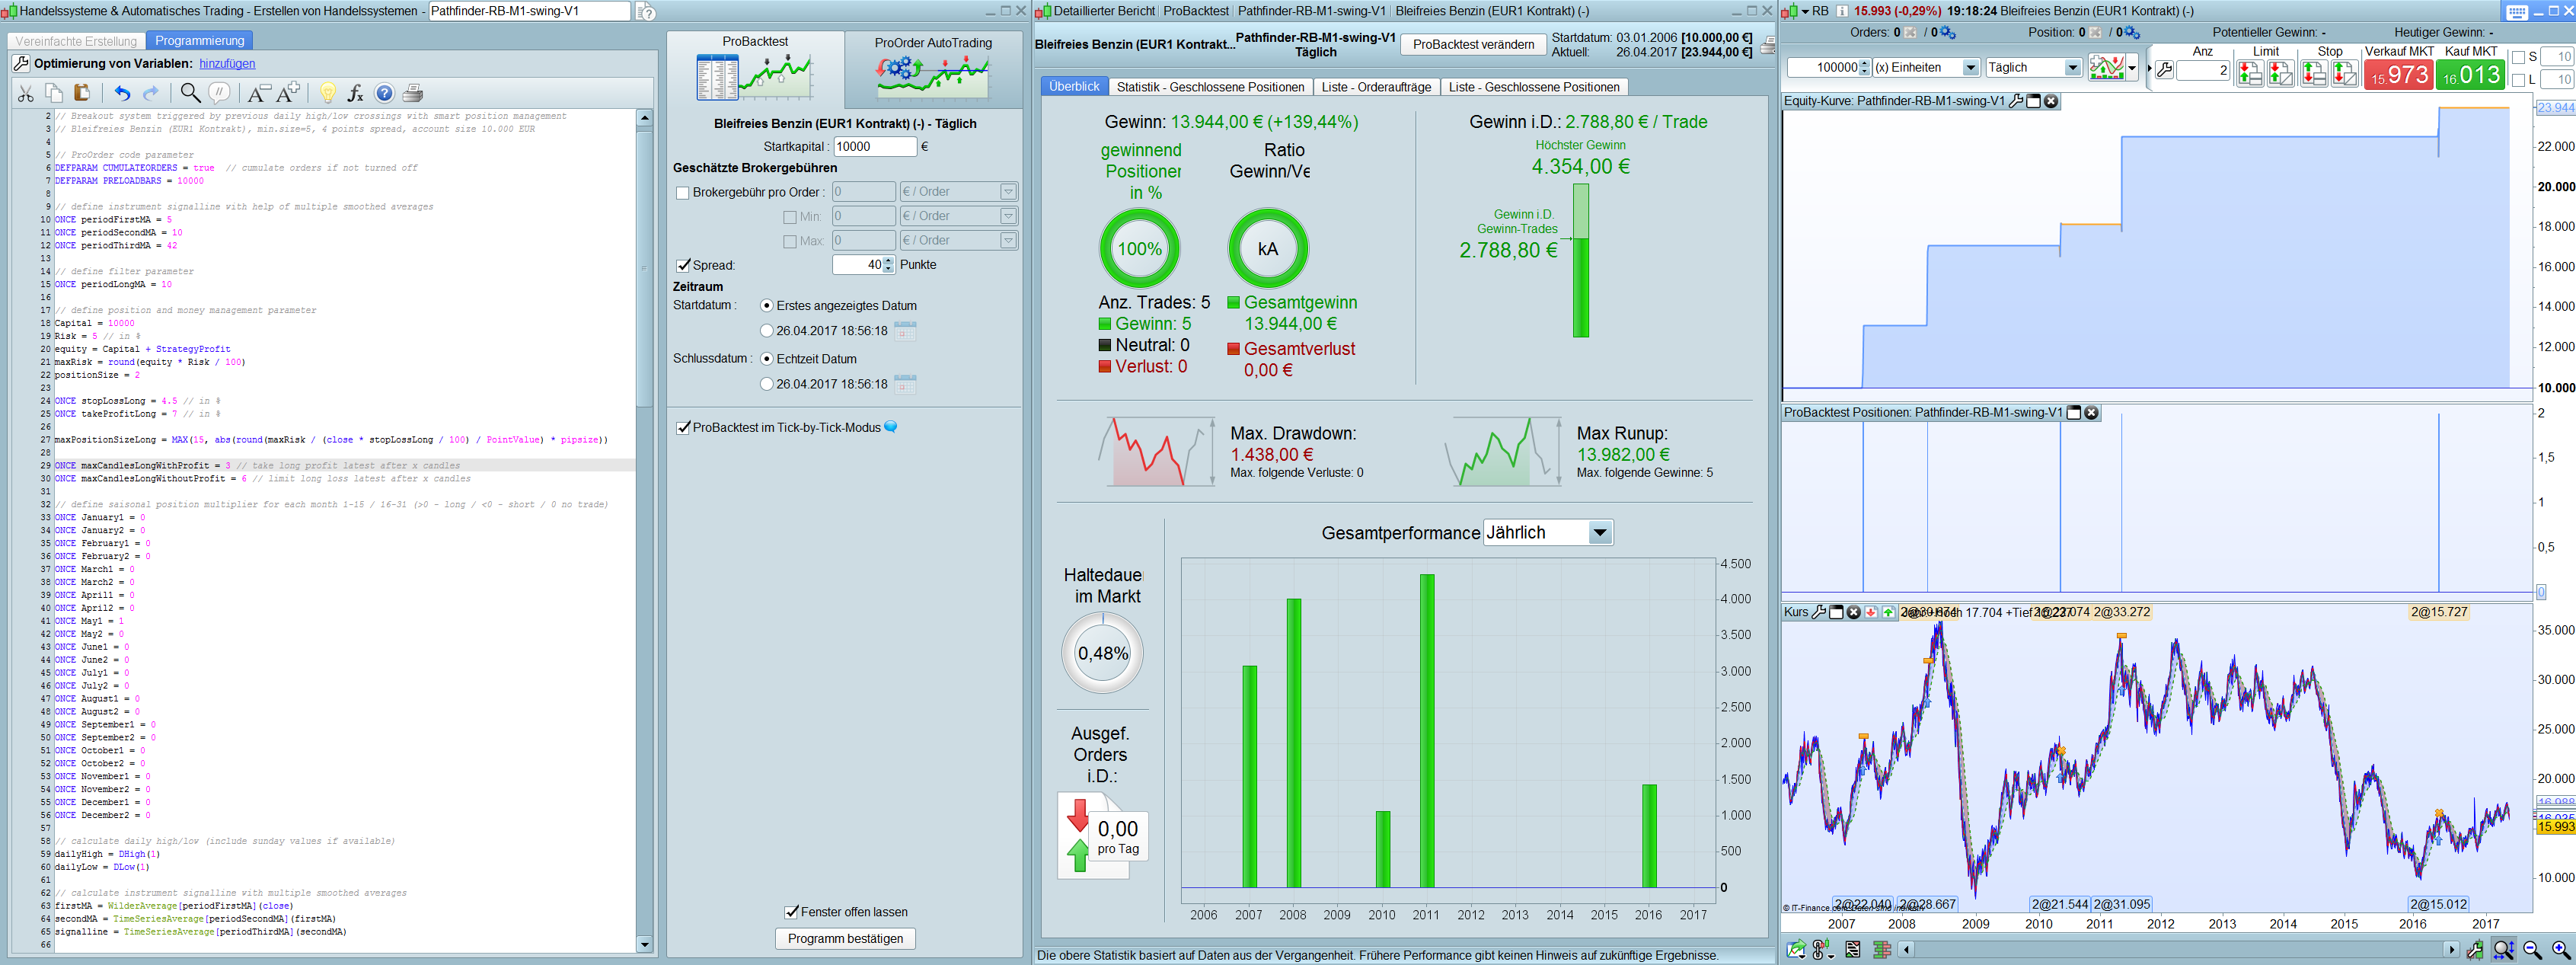Image resolution: width=2576 pixels, height=965 pixels.
Task: Click the blue undo arrow icon
Action: tap(122, 93)
